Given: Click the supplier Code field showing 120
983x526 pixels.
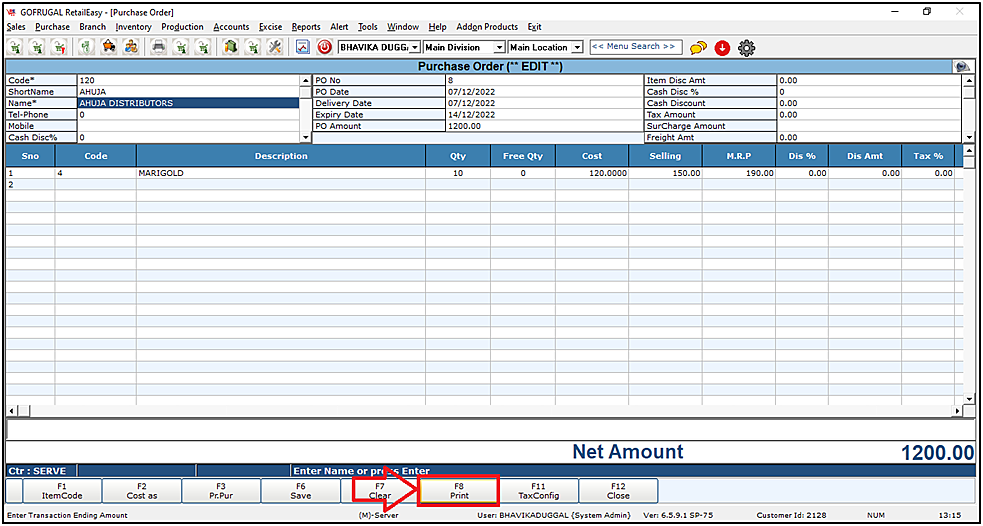Looking at the screenshot, I should click(x=188, y=80).
